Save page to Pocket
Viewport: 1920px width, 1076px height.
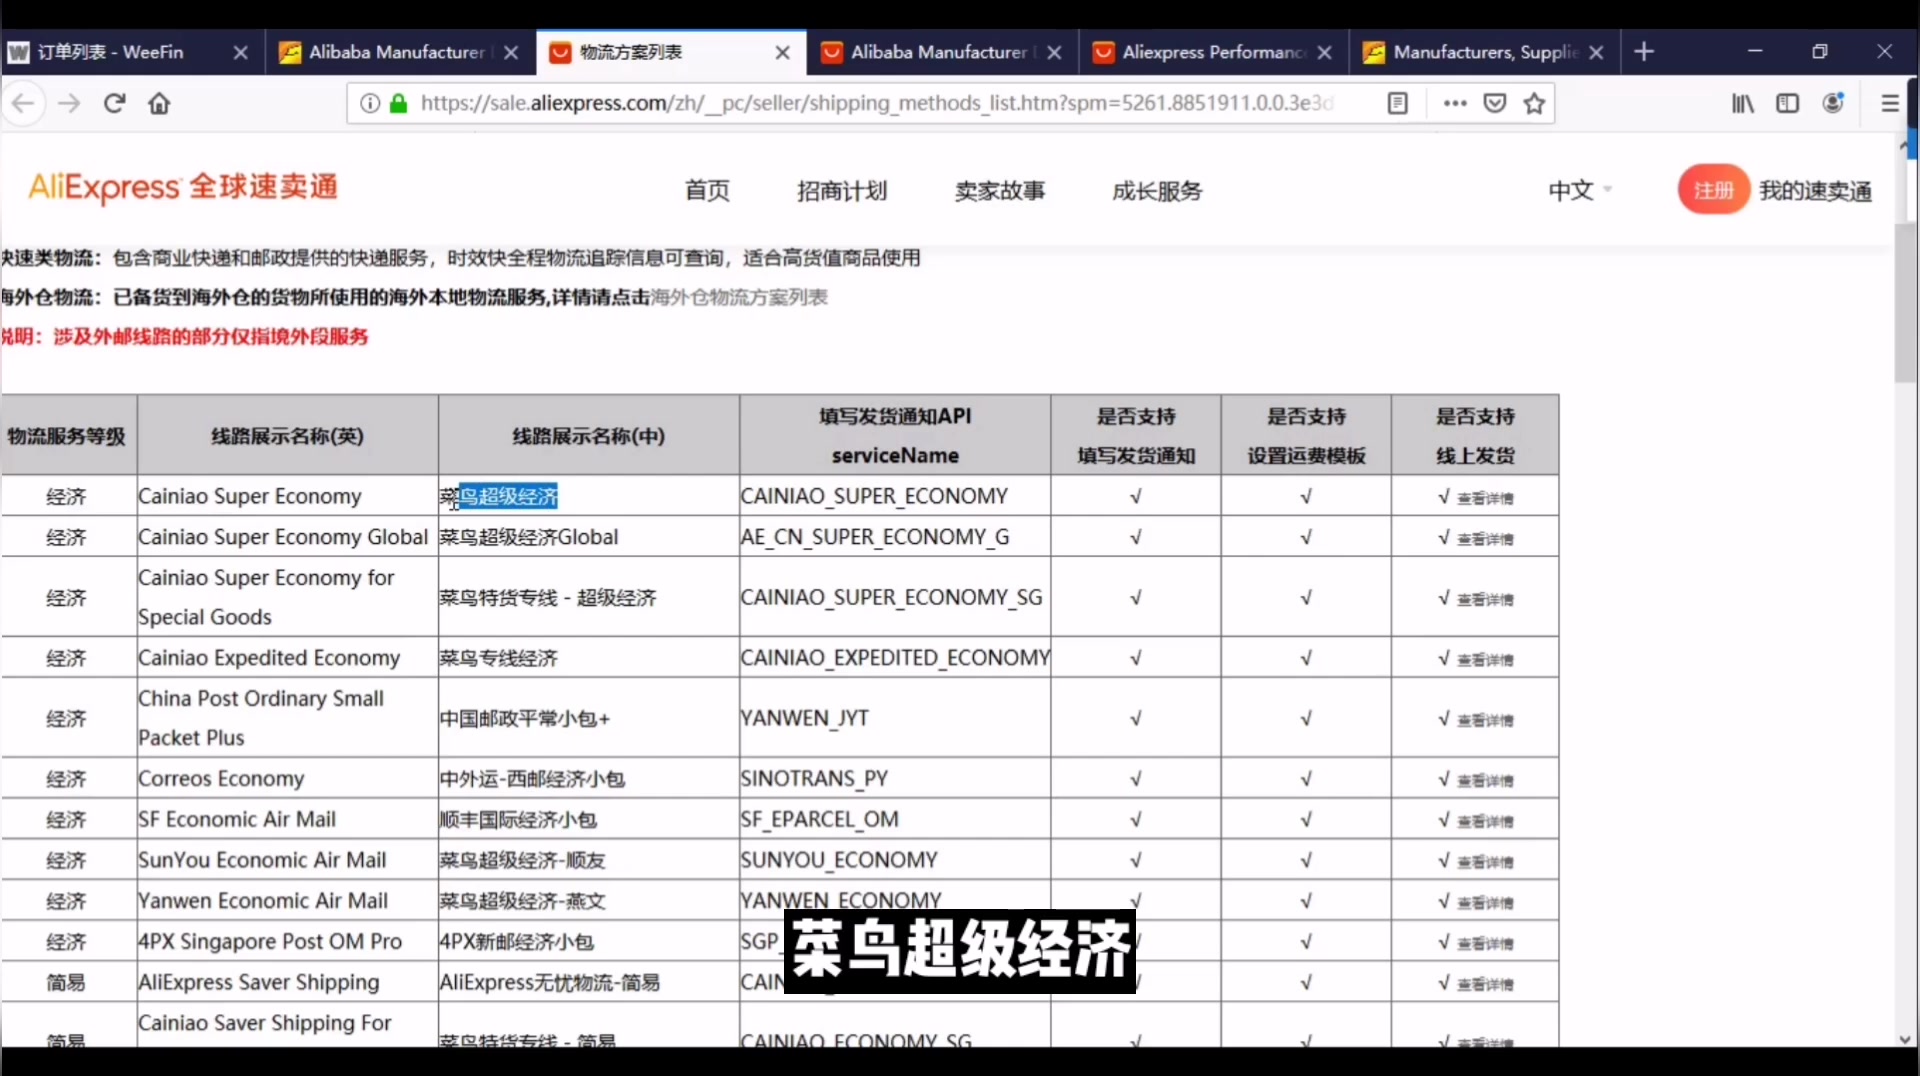coord(1495,103)
